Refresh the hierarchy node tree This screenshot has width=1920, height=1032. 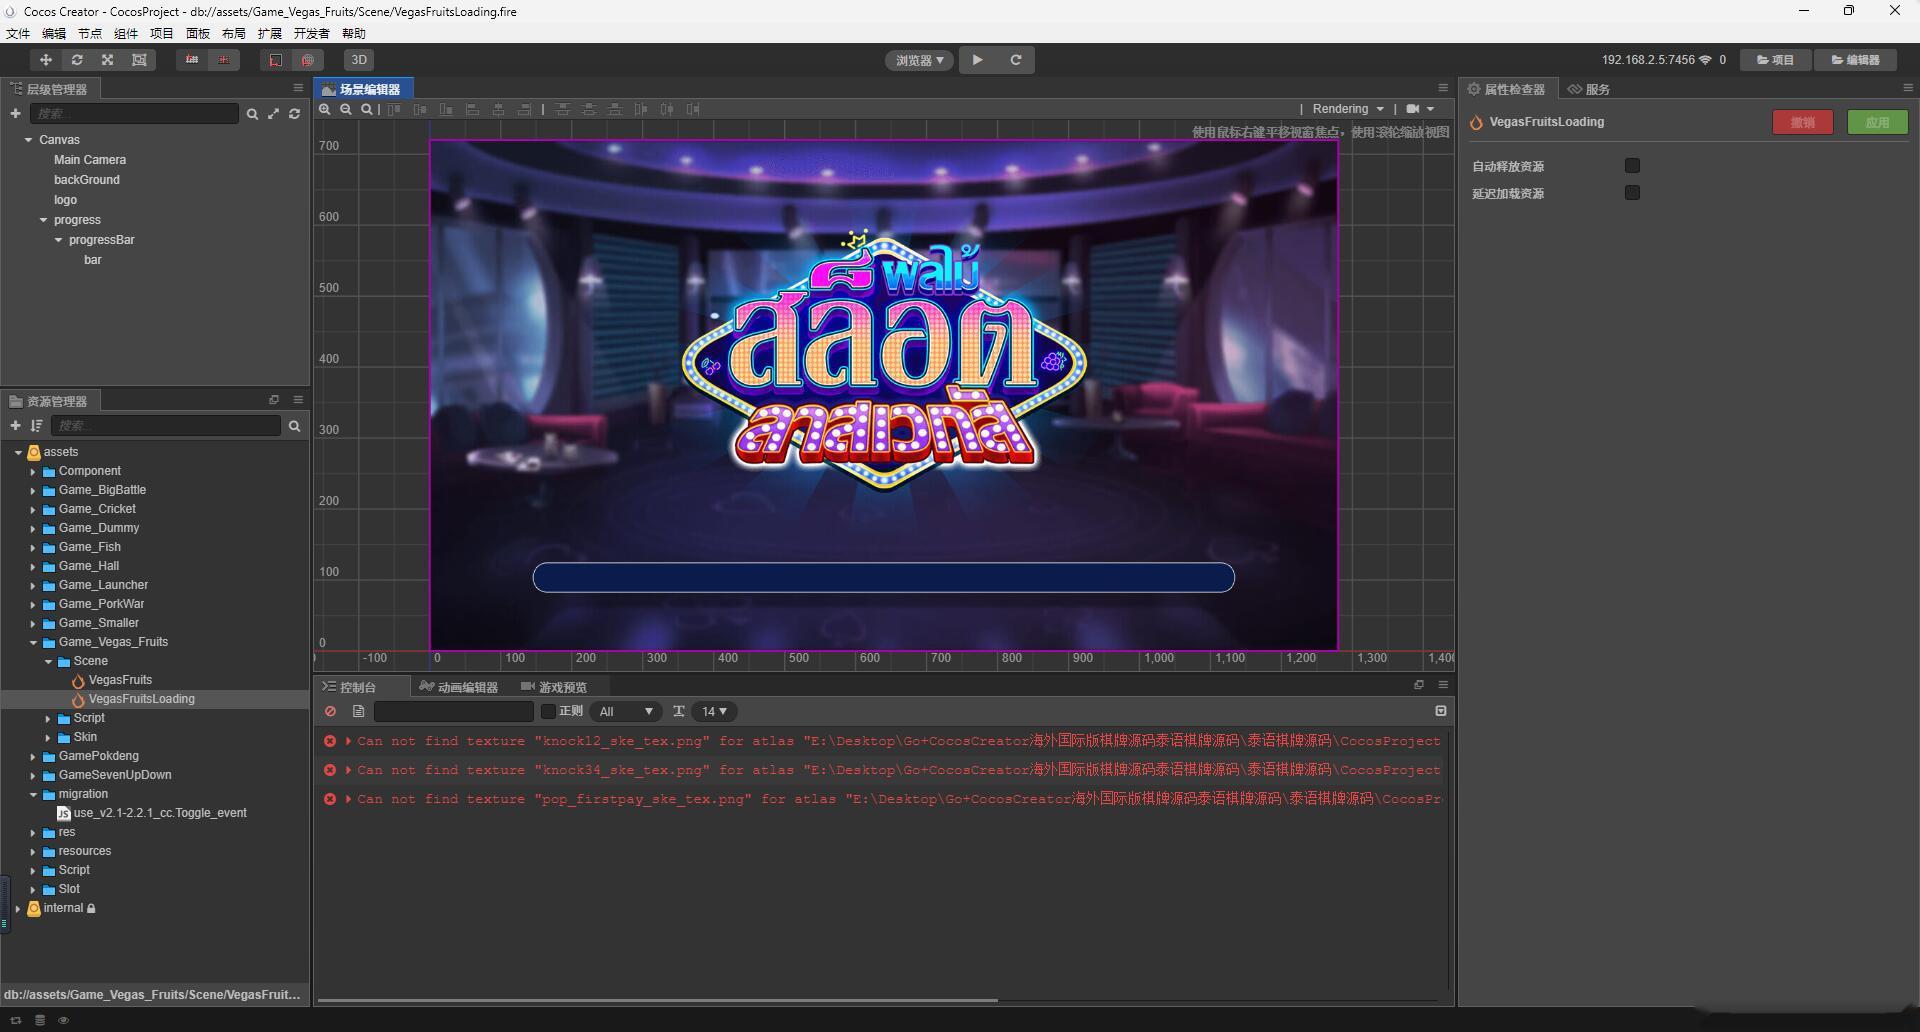click(x=294, y=114)
